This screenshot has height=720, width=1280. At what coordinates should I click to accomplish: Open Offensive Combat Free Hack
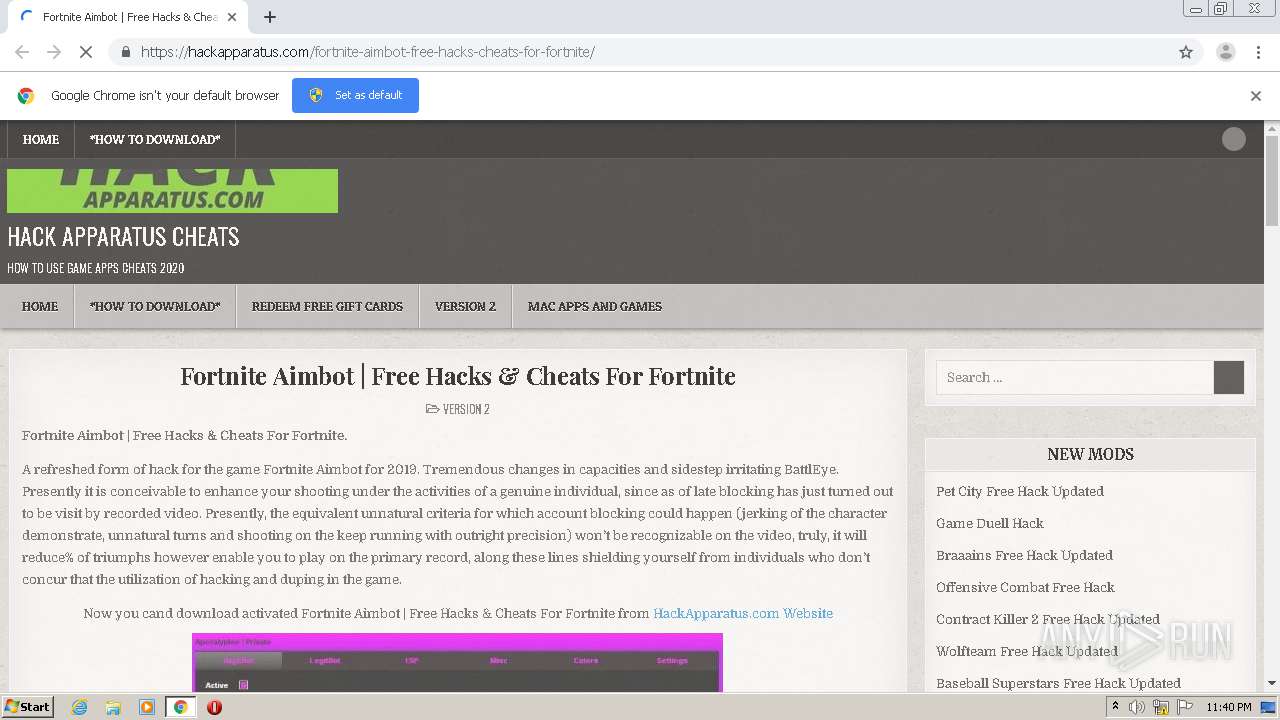1025,587
